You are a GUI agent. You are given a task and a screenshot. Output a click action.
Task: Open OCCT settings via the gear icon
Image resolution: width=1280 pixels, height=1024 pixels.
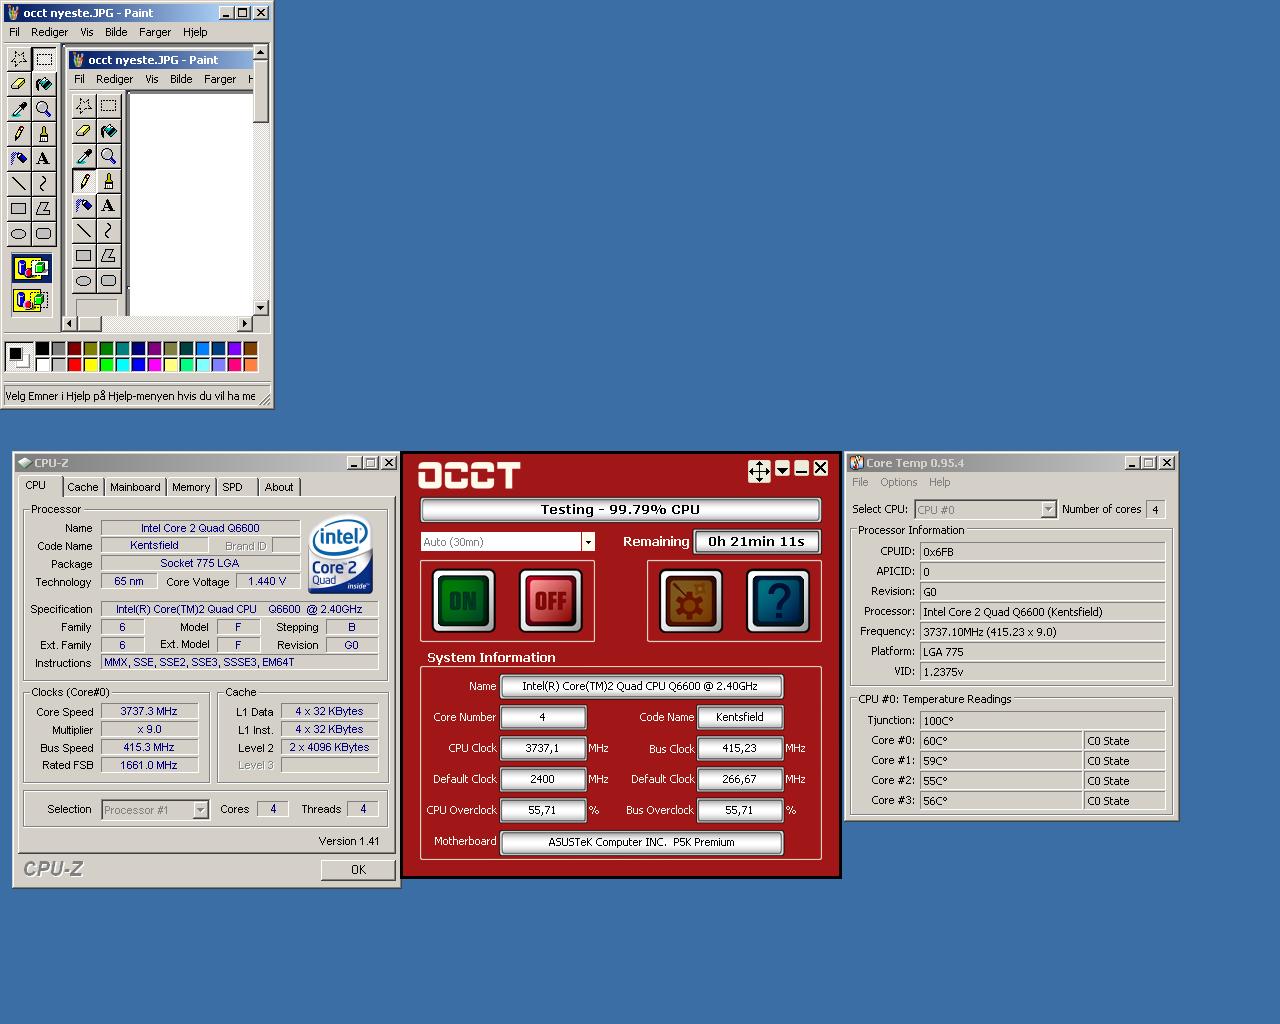(690, 600)
